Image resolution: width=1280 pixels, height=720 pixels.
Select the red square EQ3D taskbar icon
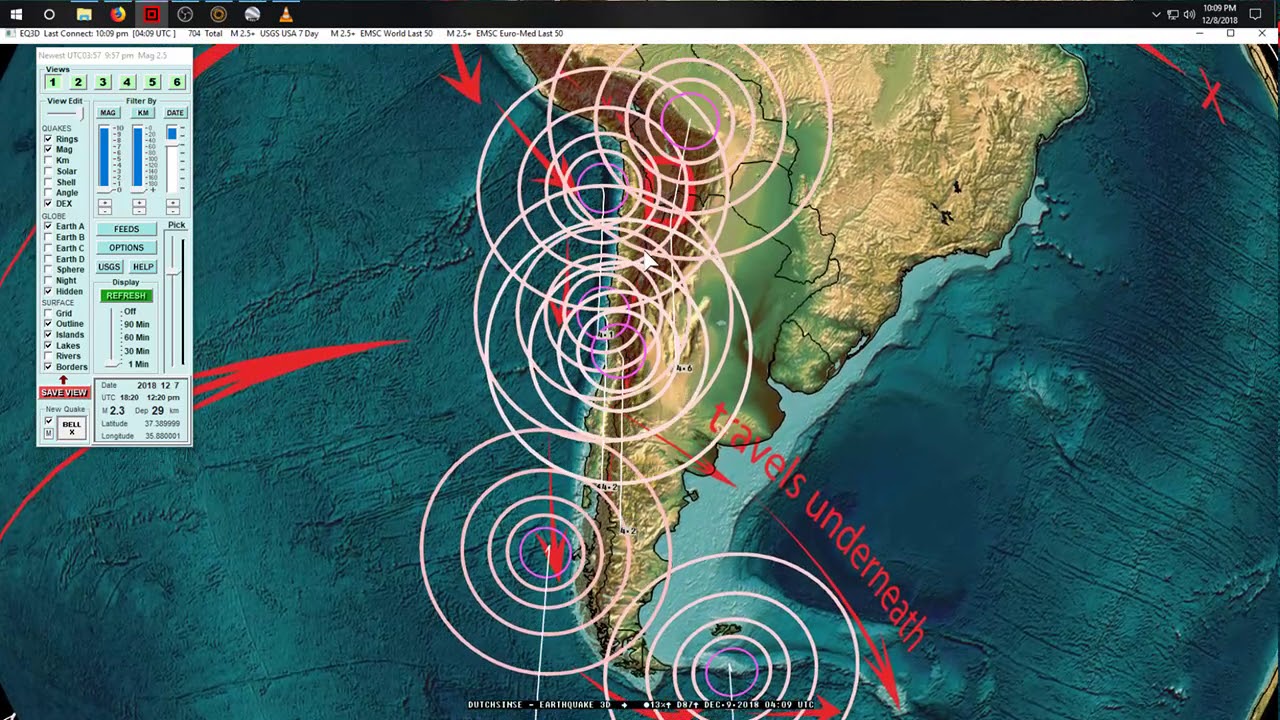pos(151,14)
